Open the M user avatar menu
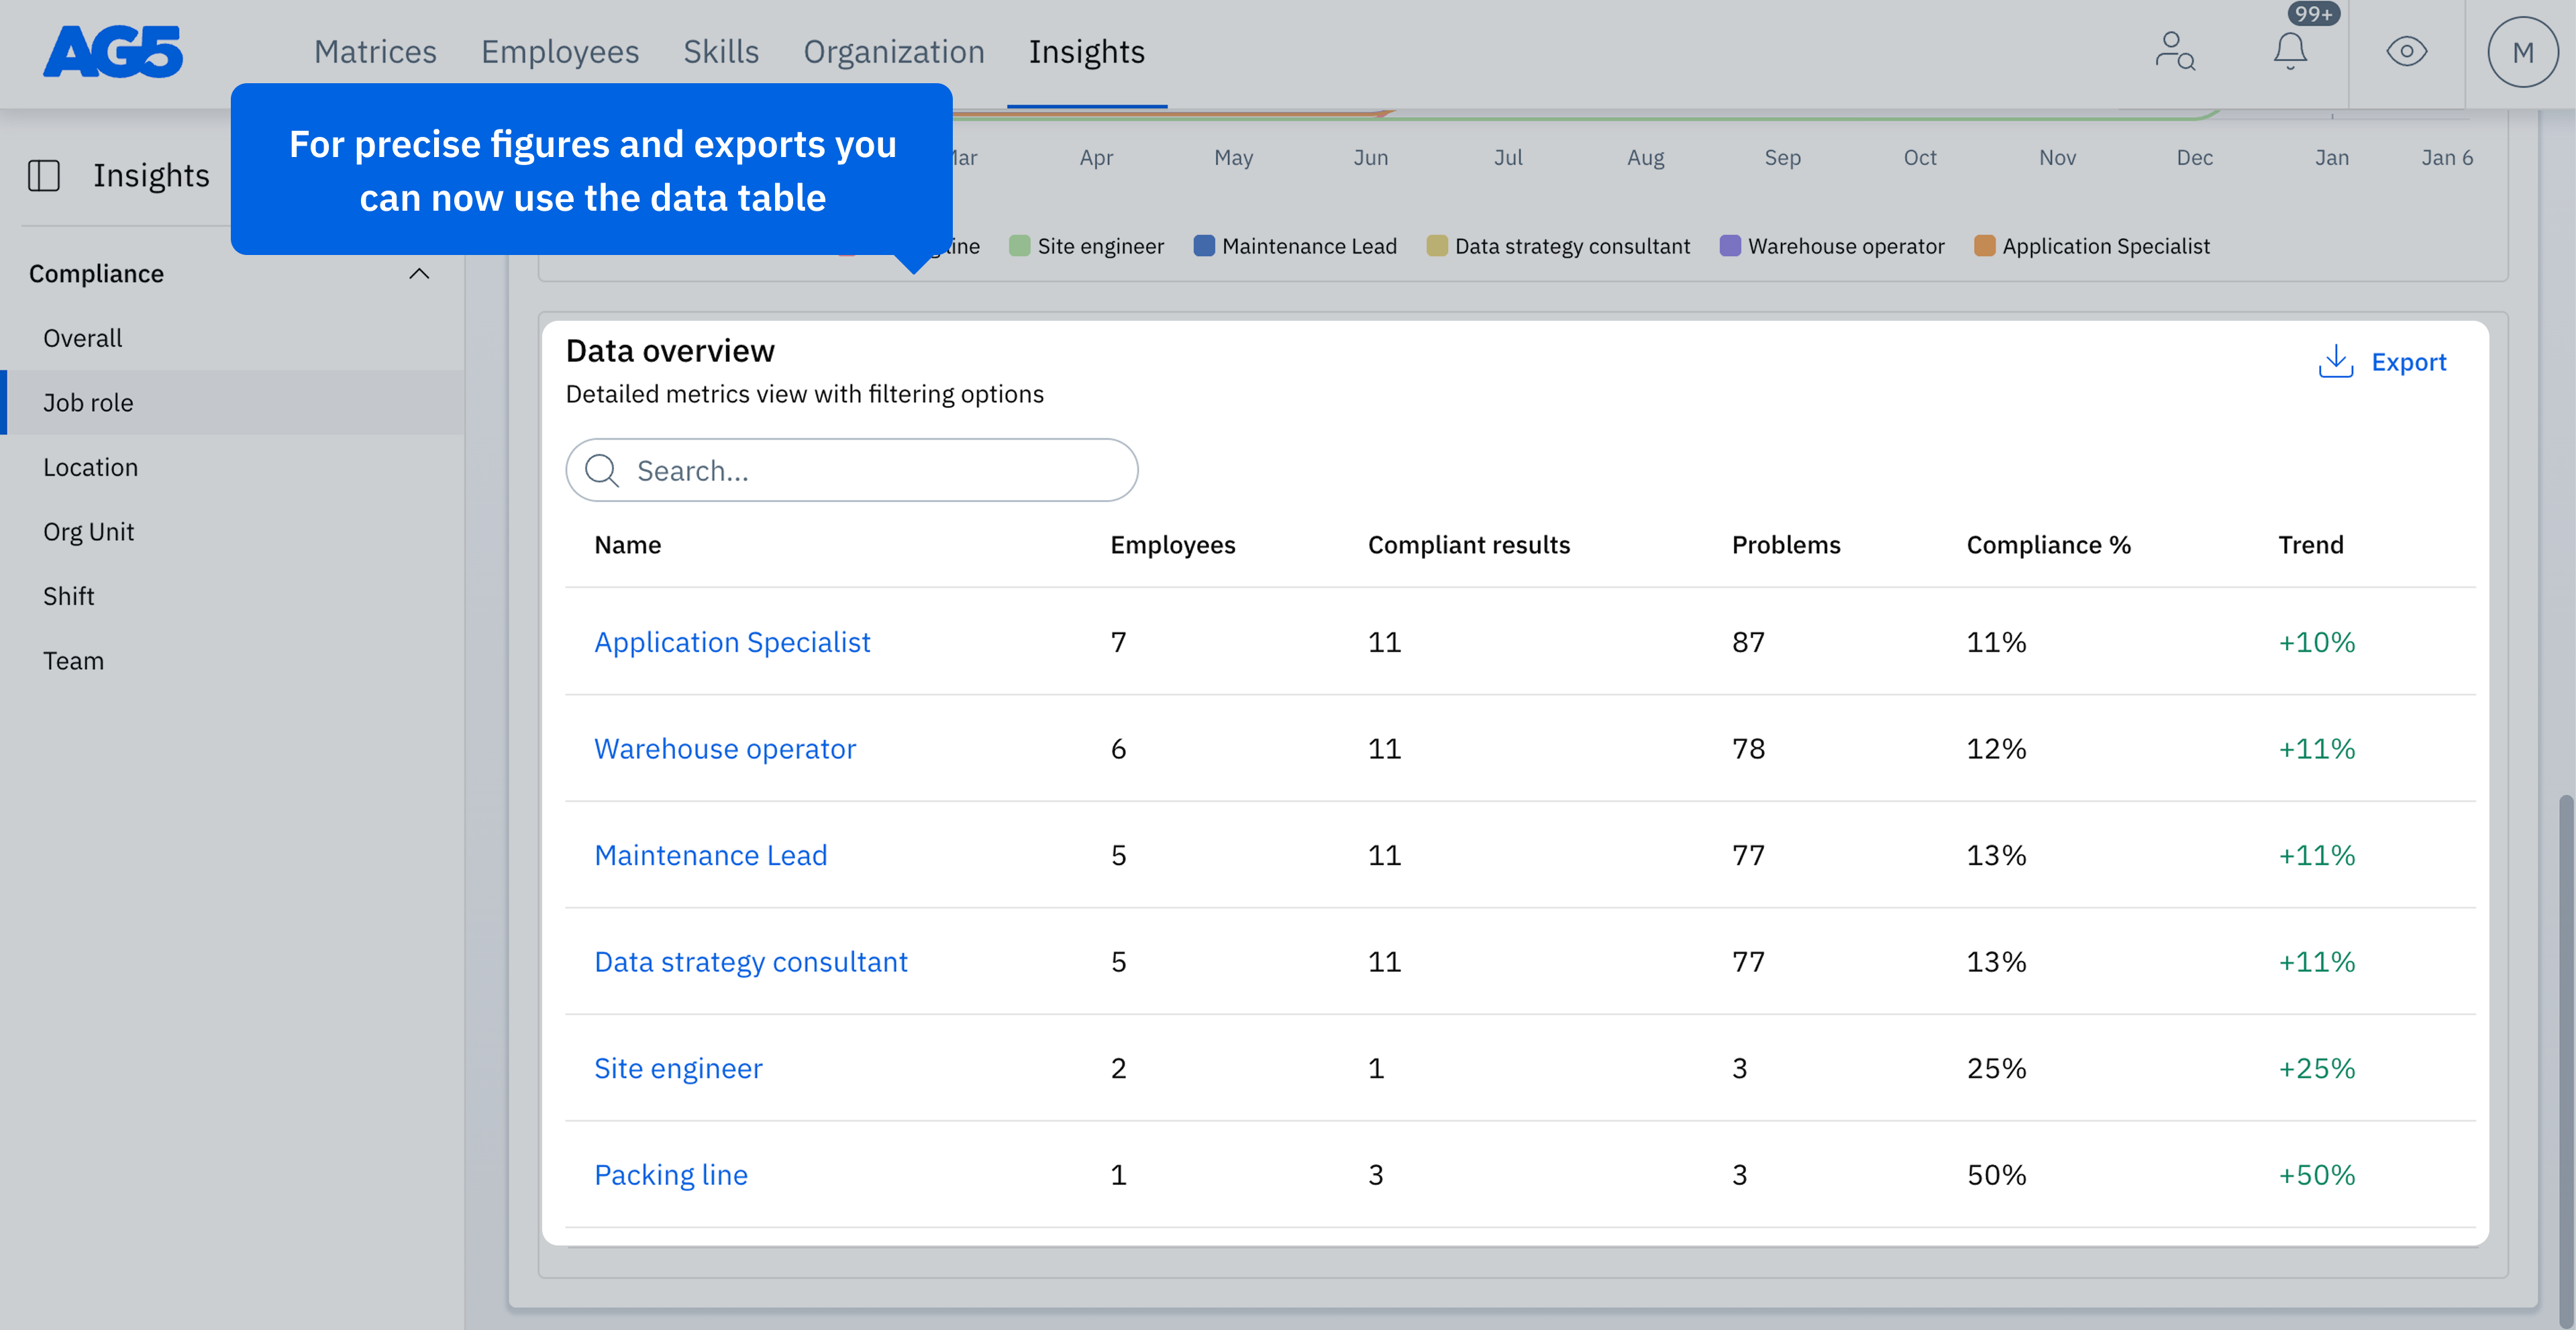This screenshot has width=2576, height=1330. (2522, 52)
